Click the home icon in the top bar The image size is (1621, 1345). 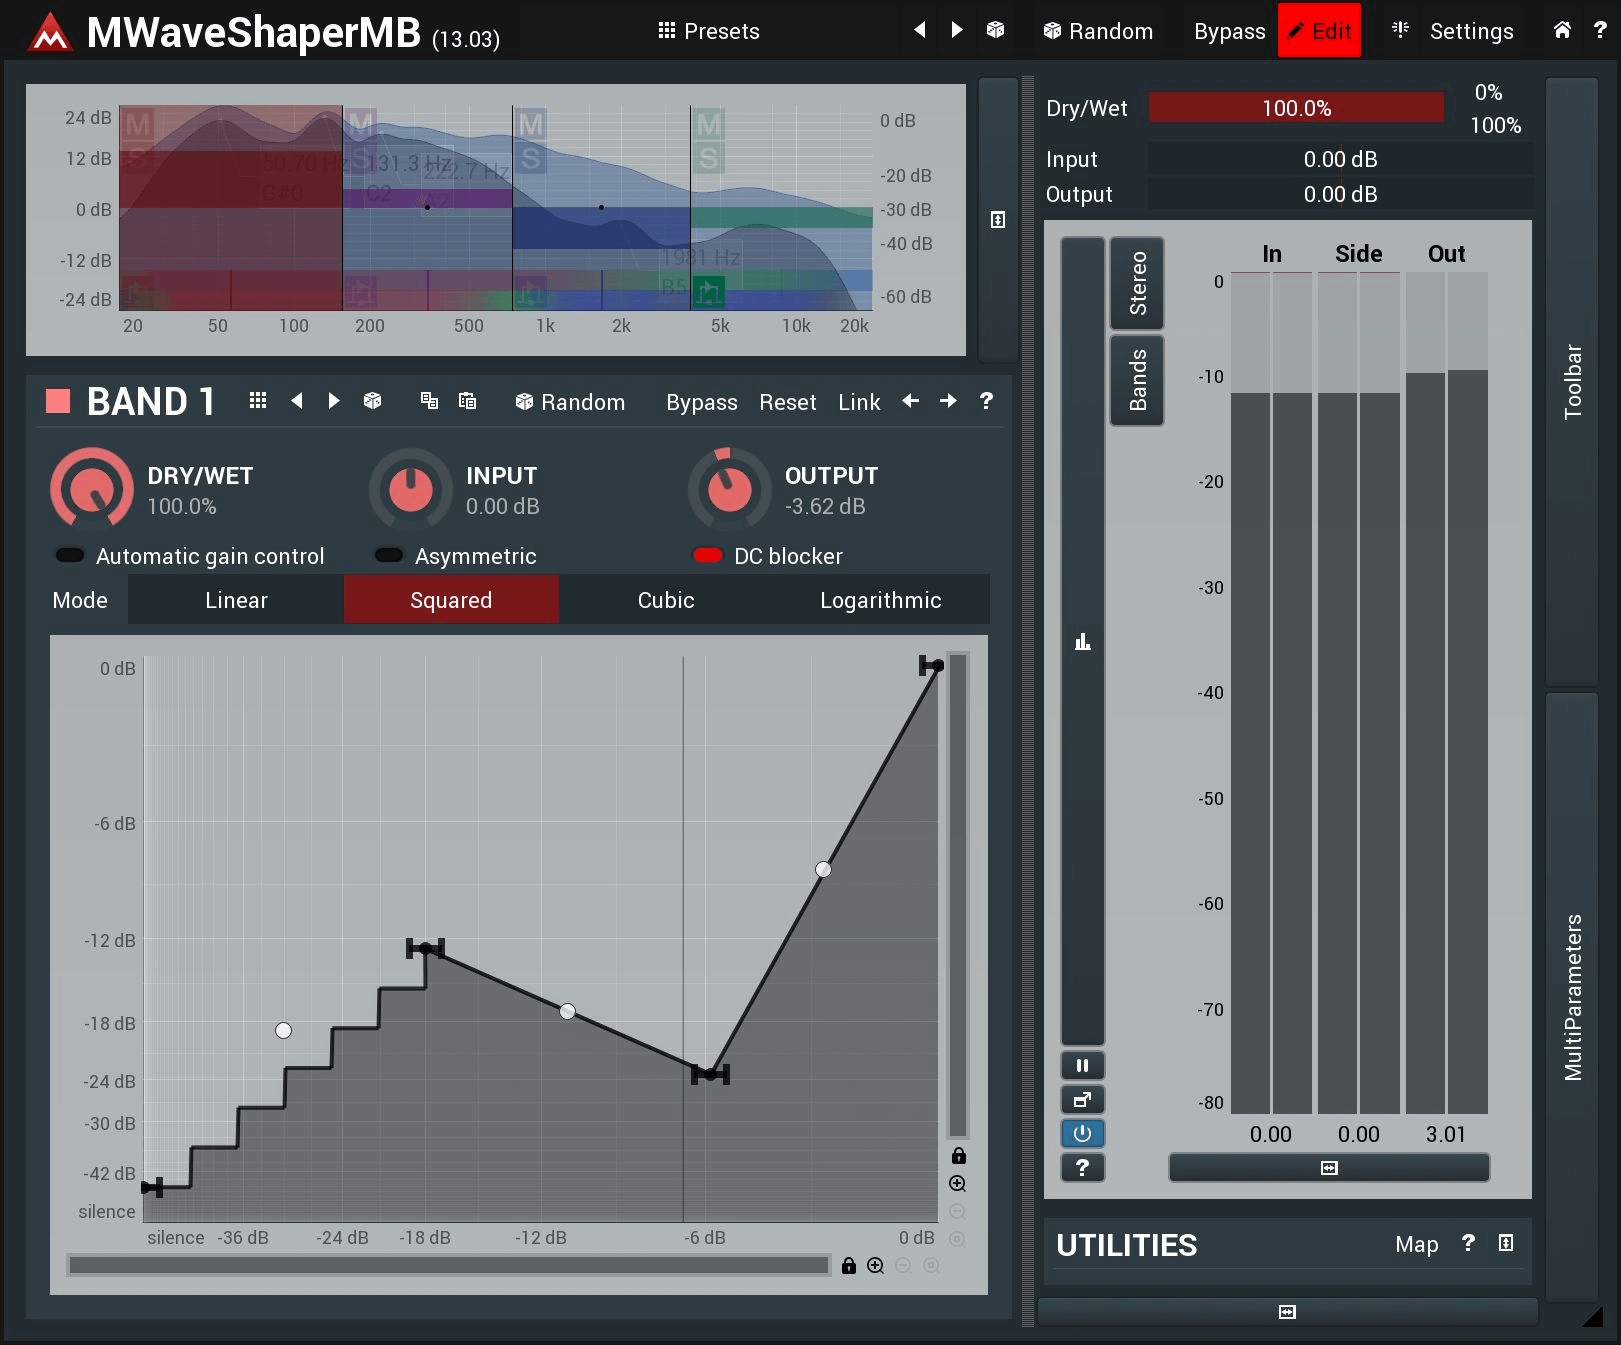(x=1562, y=30)
